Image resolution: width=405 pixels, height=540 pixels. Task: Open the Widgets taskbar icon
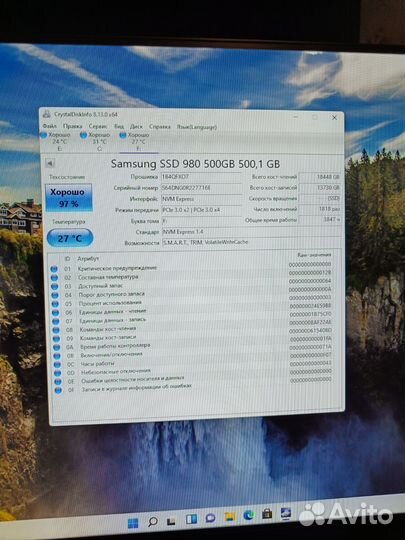tap(191, 519)
